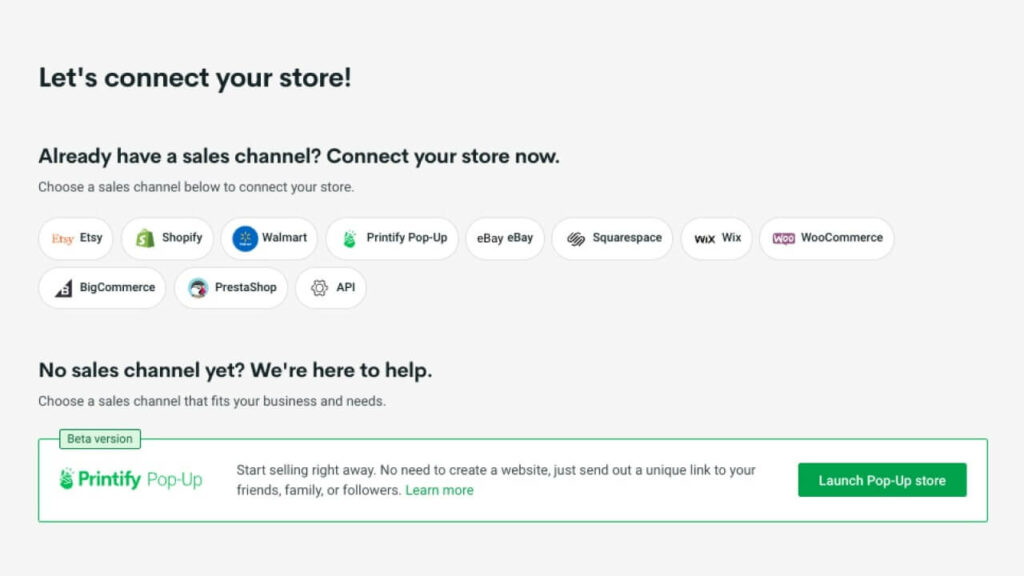Click the WooCommerce purple logo icon

click(784, 239)
